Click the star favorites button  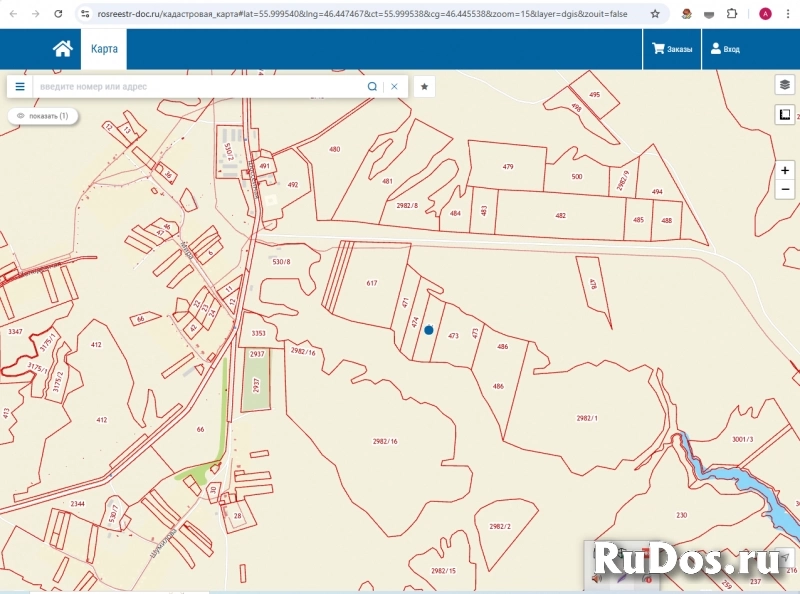(425, 87)
